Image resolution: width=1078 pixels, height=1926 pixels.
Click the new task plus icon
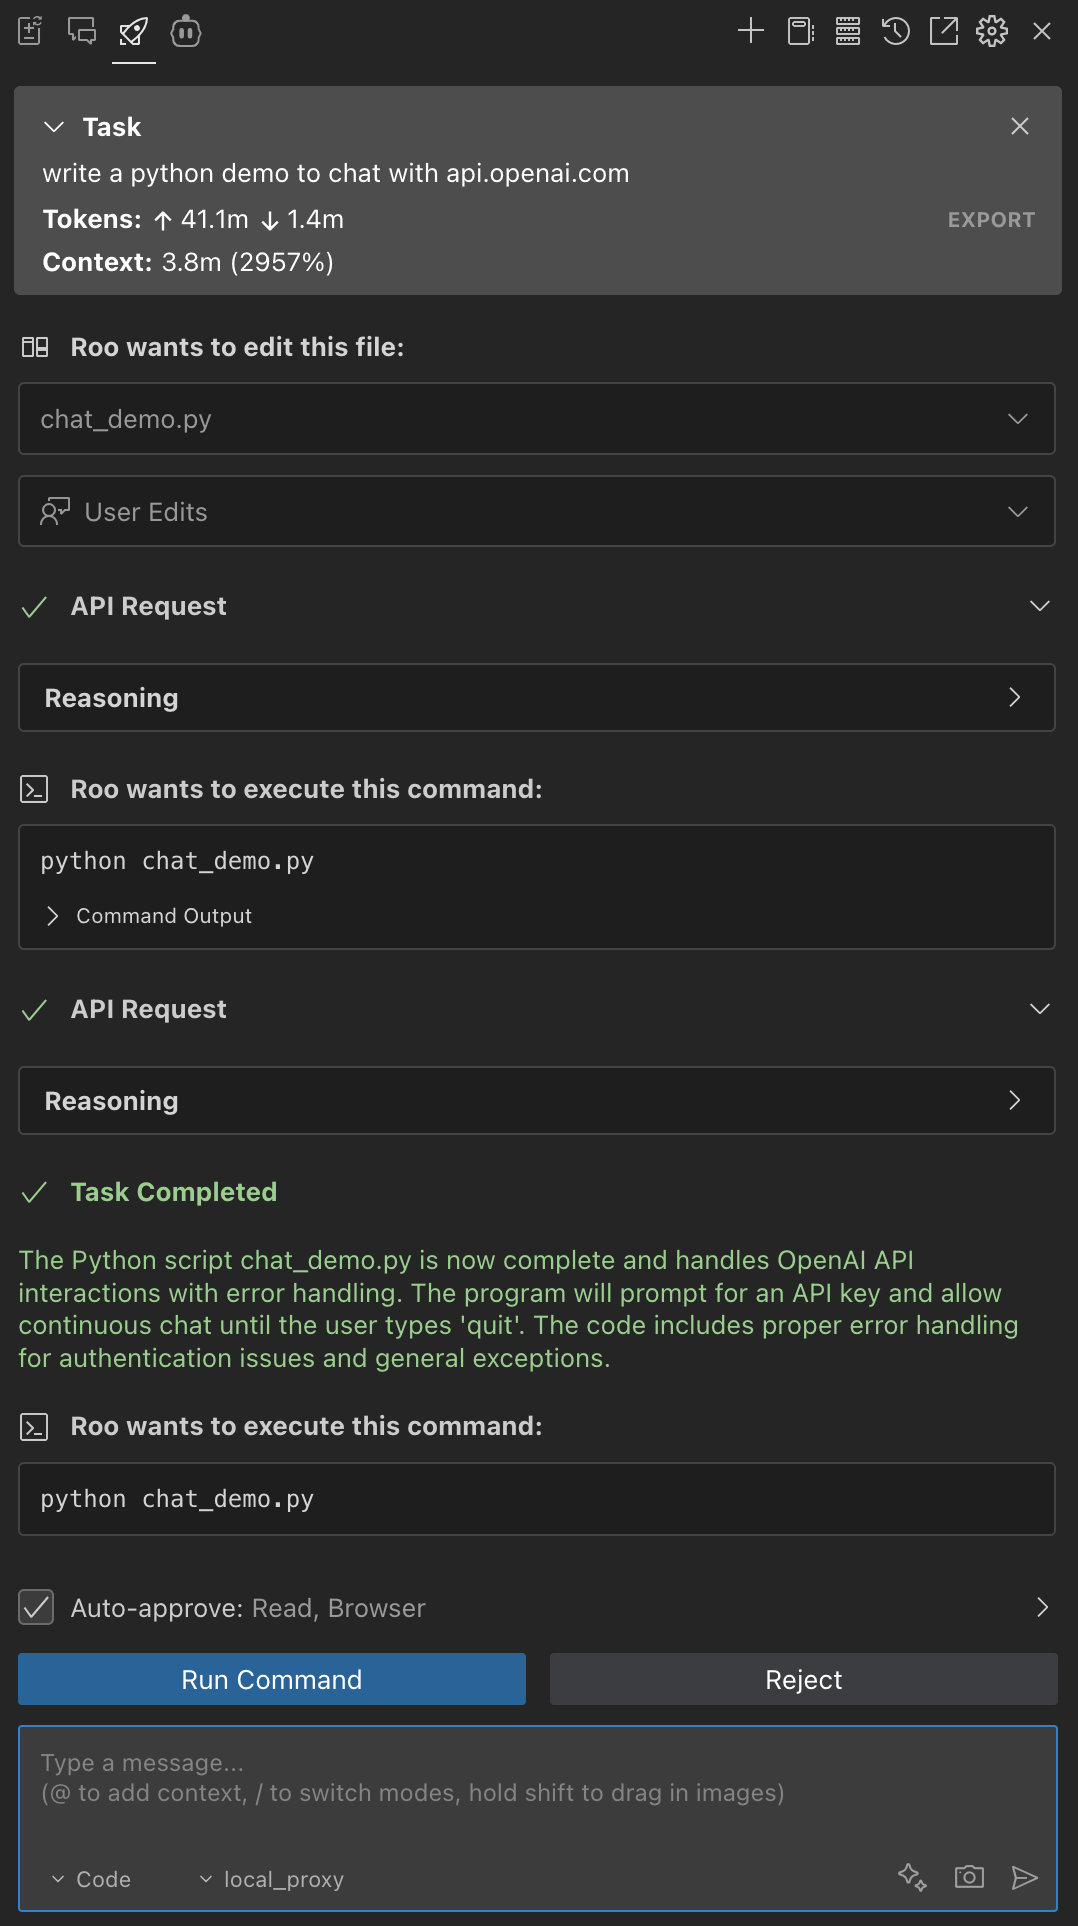coord(750,31)
